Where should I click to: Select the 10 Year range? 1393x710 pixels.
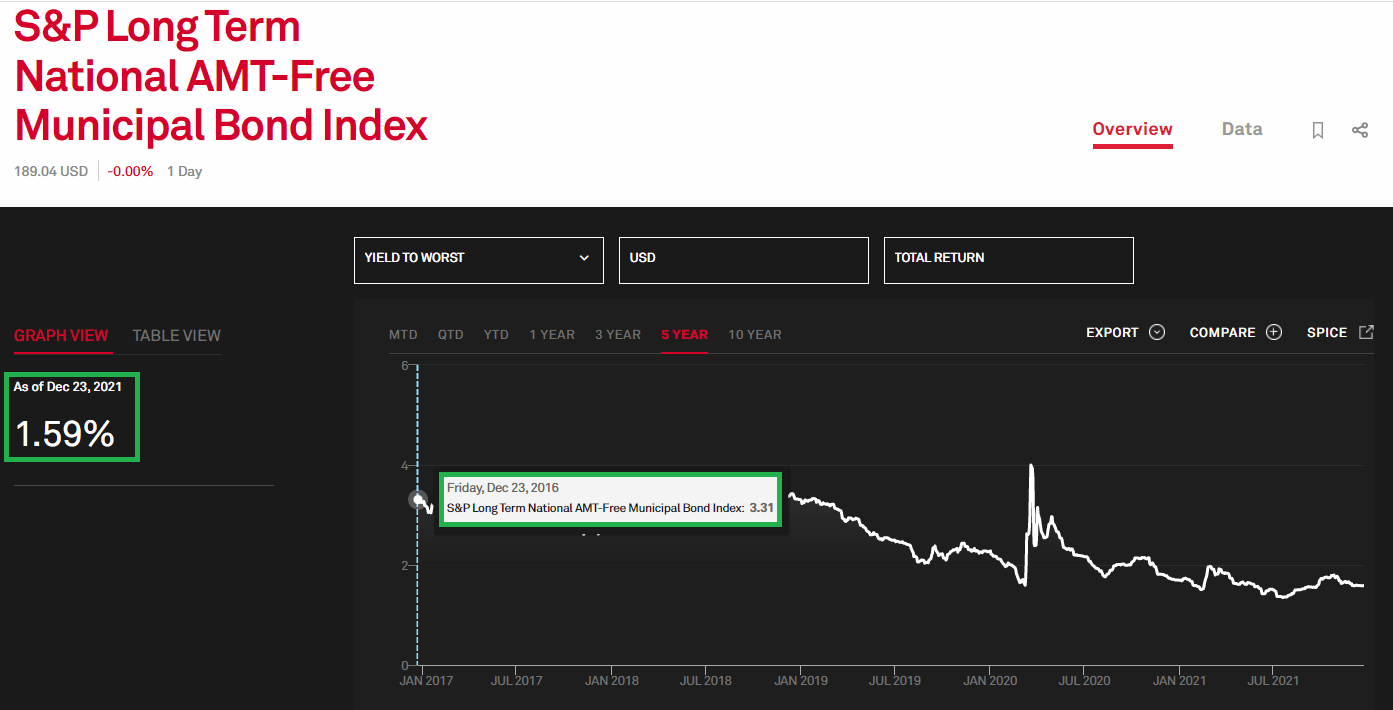click(755, 334)
